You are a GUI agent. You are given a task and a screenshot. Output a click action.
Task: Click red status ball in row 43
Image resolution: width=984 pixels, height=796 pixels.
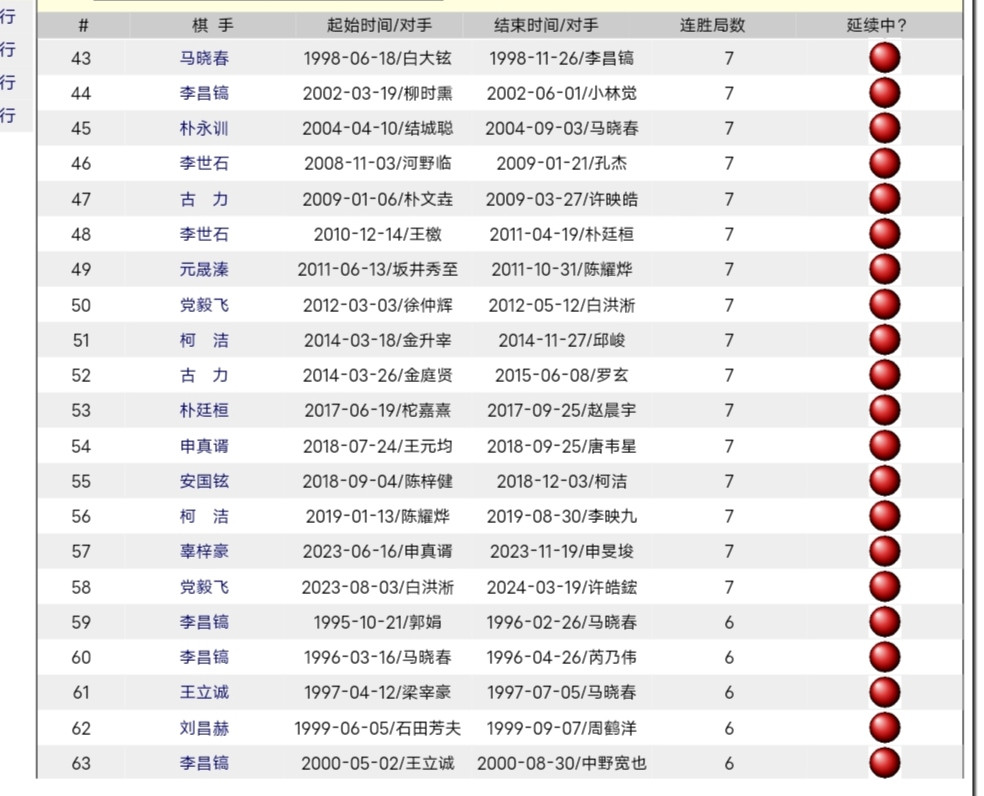[885, 58]
